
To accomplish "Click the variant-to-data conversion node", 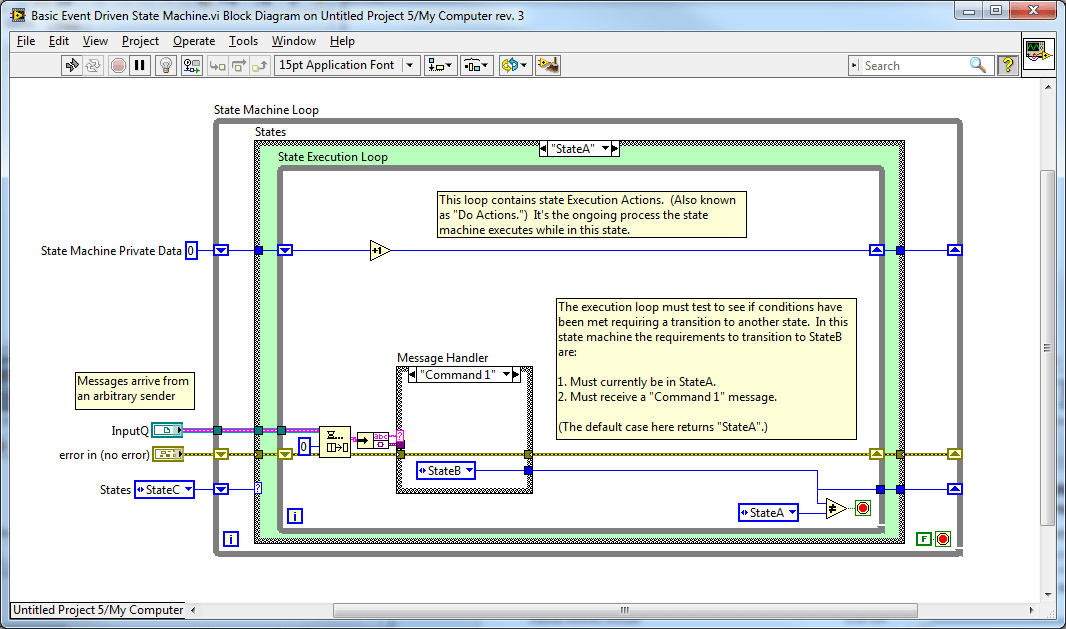I will point(373,441).
